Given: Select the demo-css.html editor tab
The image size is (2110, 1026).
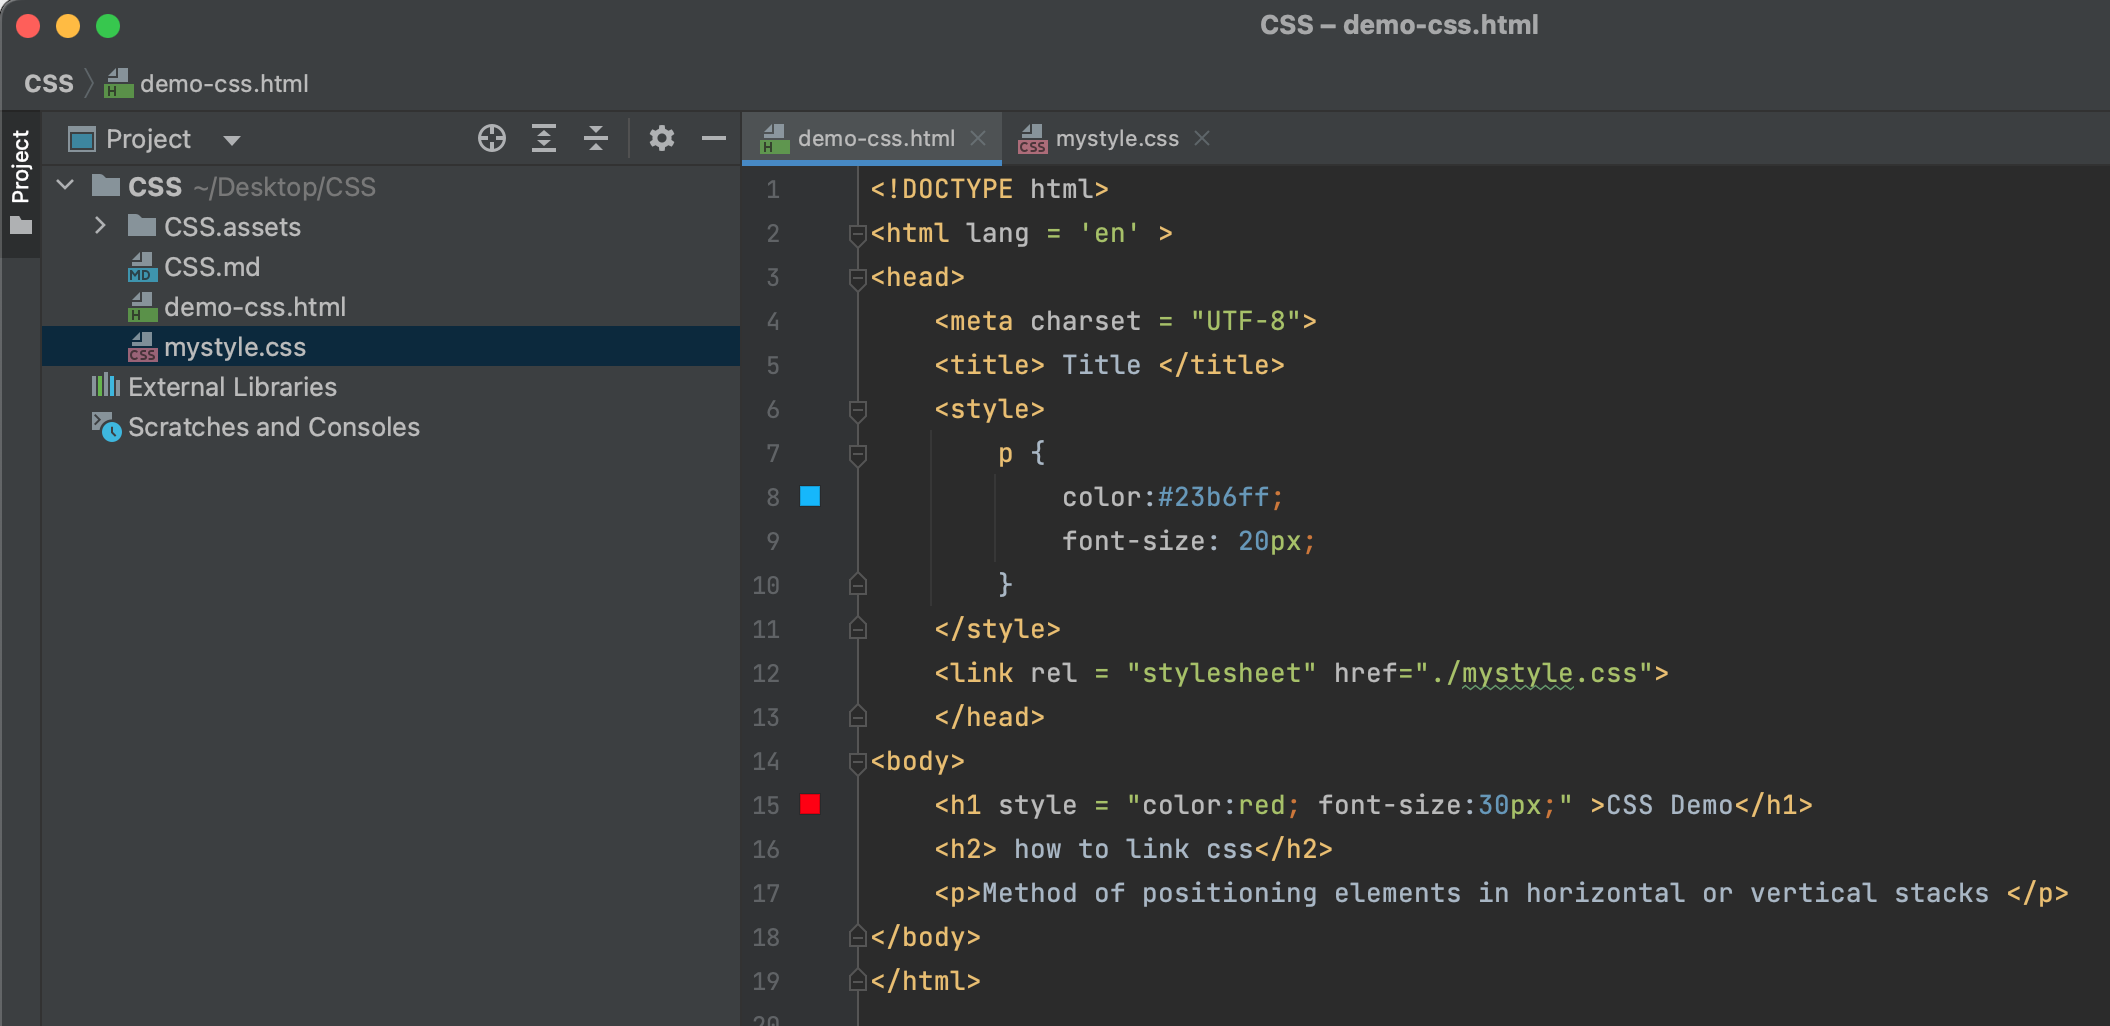Looking at the screenshot, I should (x=873, y=138).
